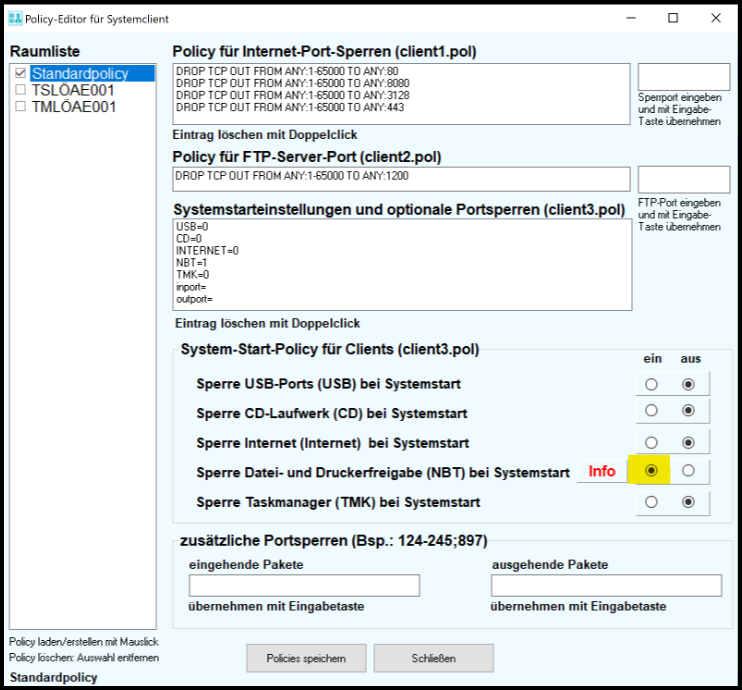Disable NBT file sharing lock via 'aus'

pyautogui.click(x=688, y=471)
